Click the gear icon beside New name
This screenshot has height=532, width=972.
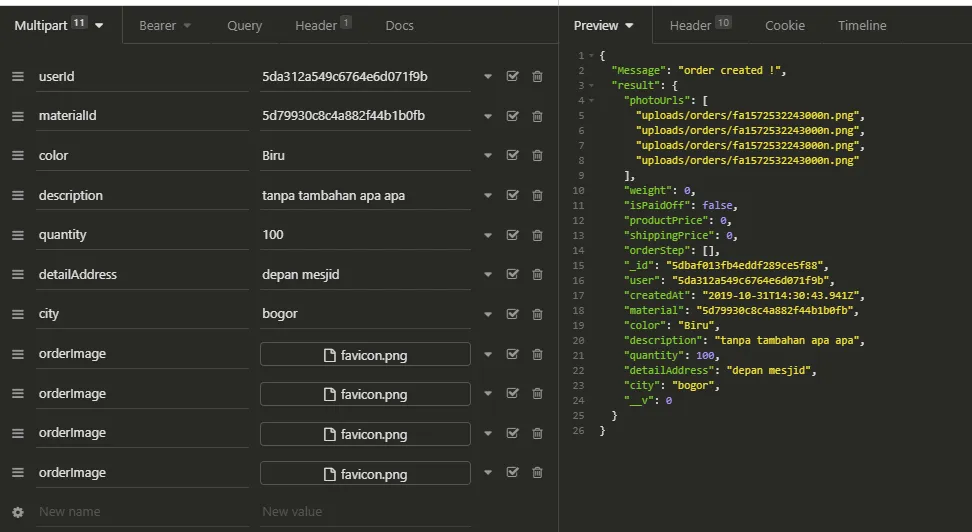[x=18, y=512]
